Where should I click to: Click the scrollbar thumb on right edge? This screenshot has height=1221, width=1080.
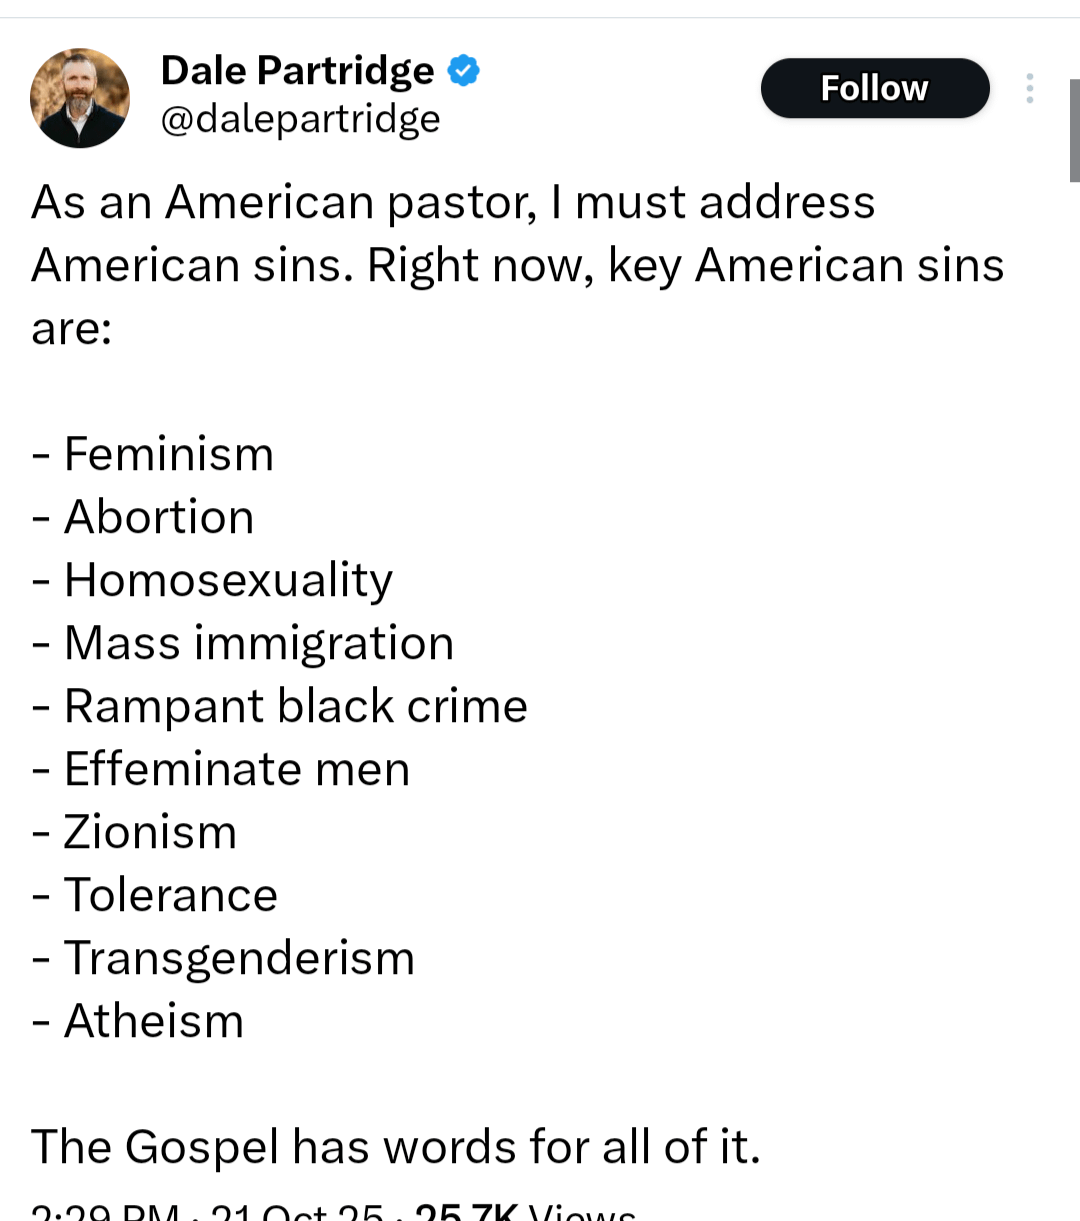pyautogui.click(x=1074, y=130)
